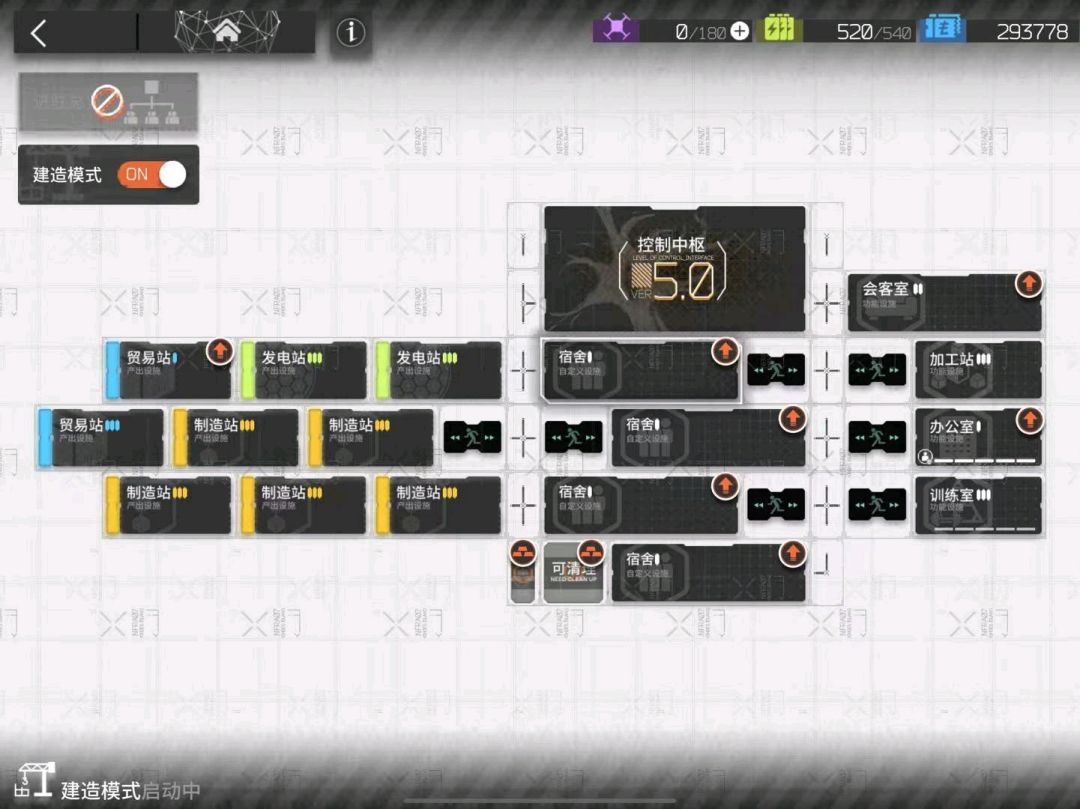1080x809 pixels.
Task: Upgrade the 会客室 via its orange arrow
Action: pyautogui.click(x=1028, y=283)
